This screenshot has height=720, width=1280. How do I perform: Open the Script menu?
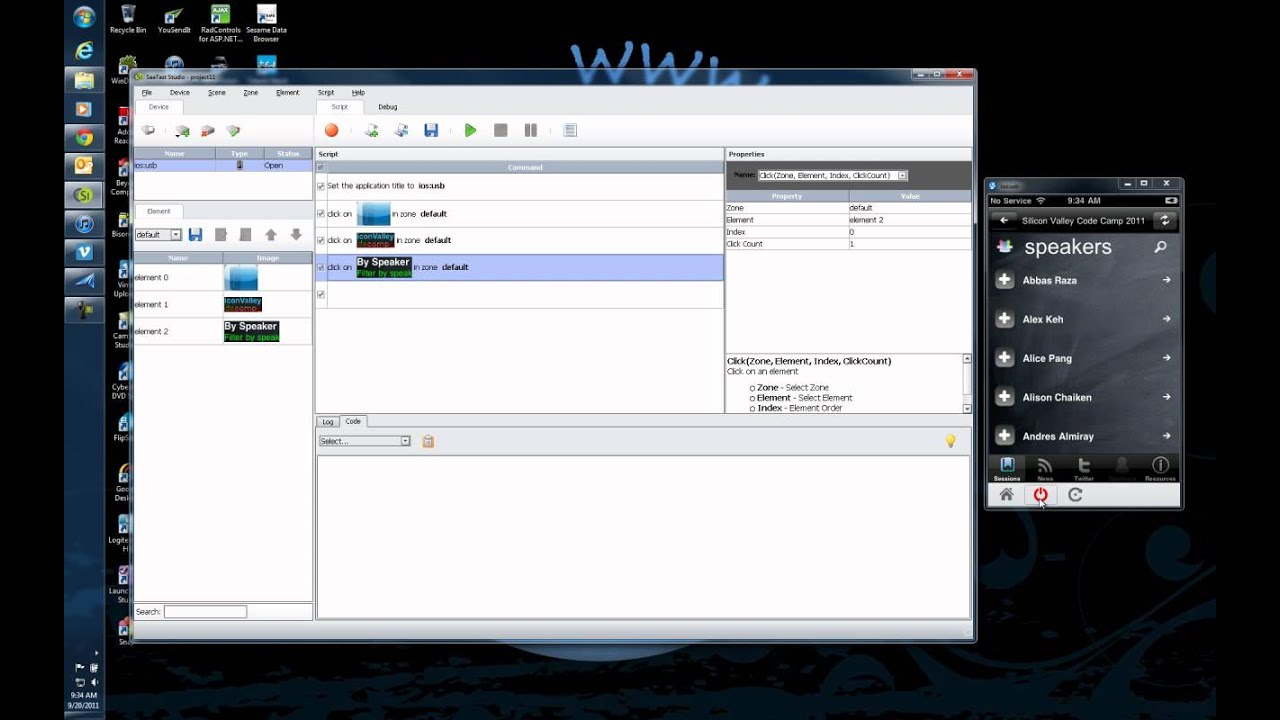(326, 92)
